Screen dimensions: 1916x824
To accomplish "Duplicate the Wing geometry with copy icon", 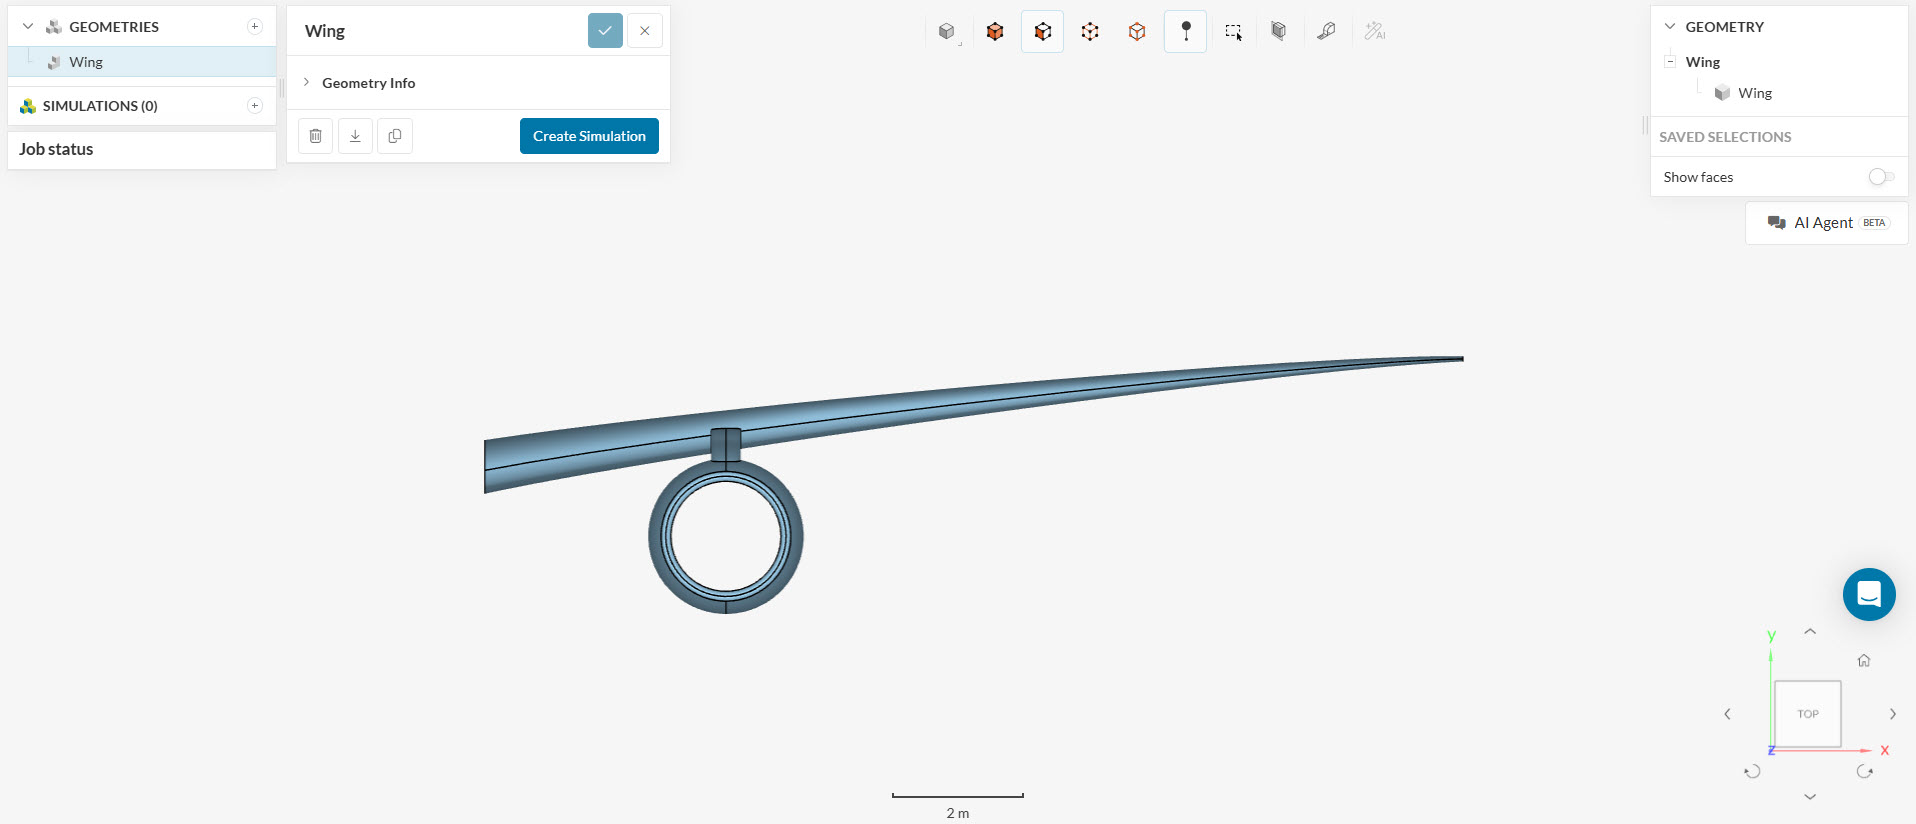I will (x=395, y=136).
